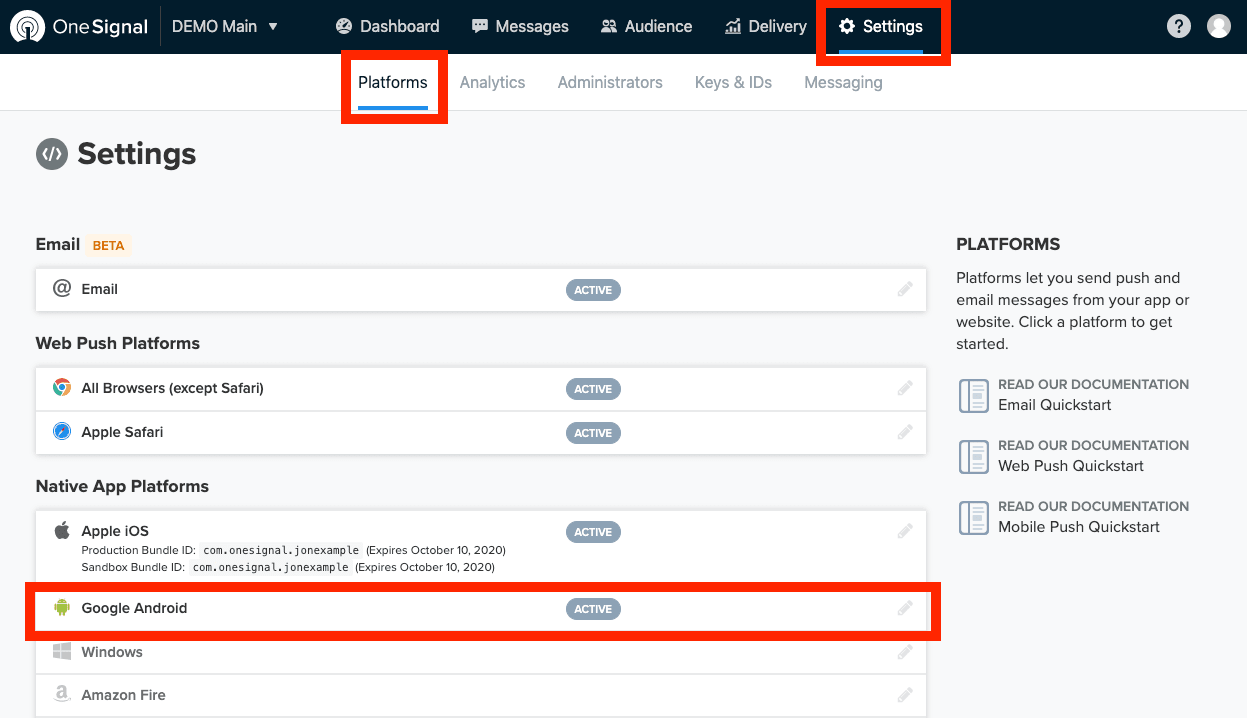Open the Web Push Quickstart link
Screen dimensions: 1247x718
[x=1071, y=466]
